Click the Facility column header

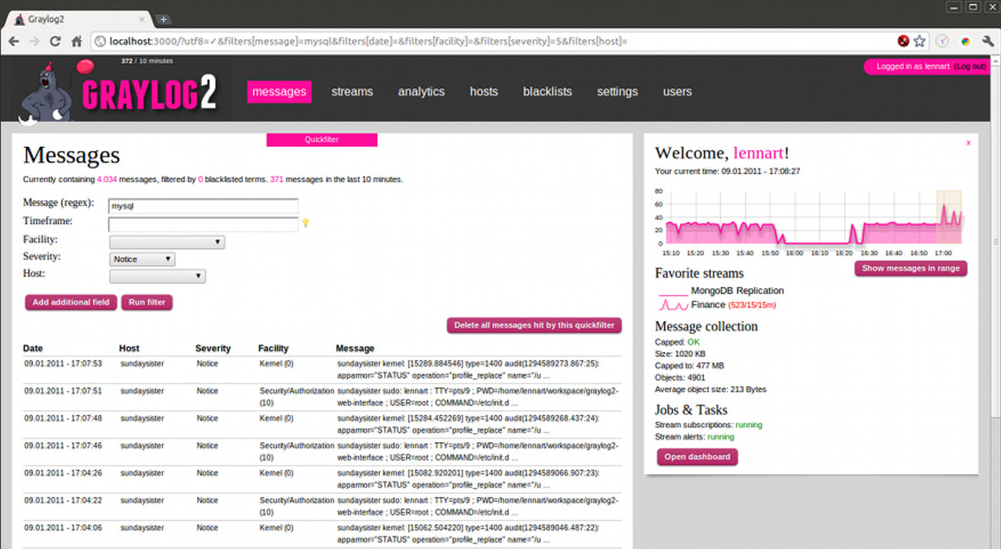pos(273,349)
